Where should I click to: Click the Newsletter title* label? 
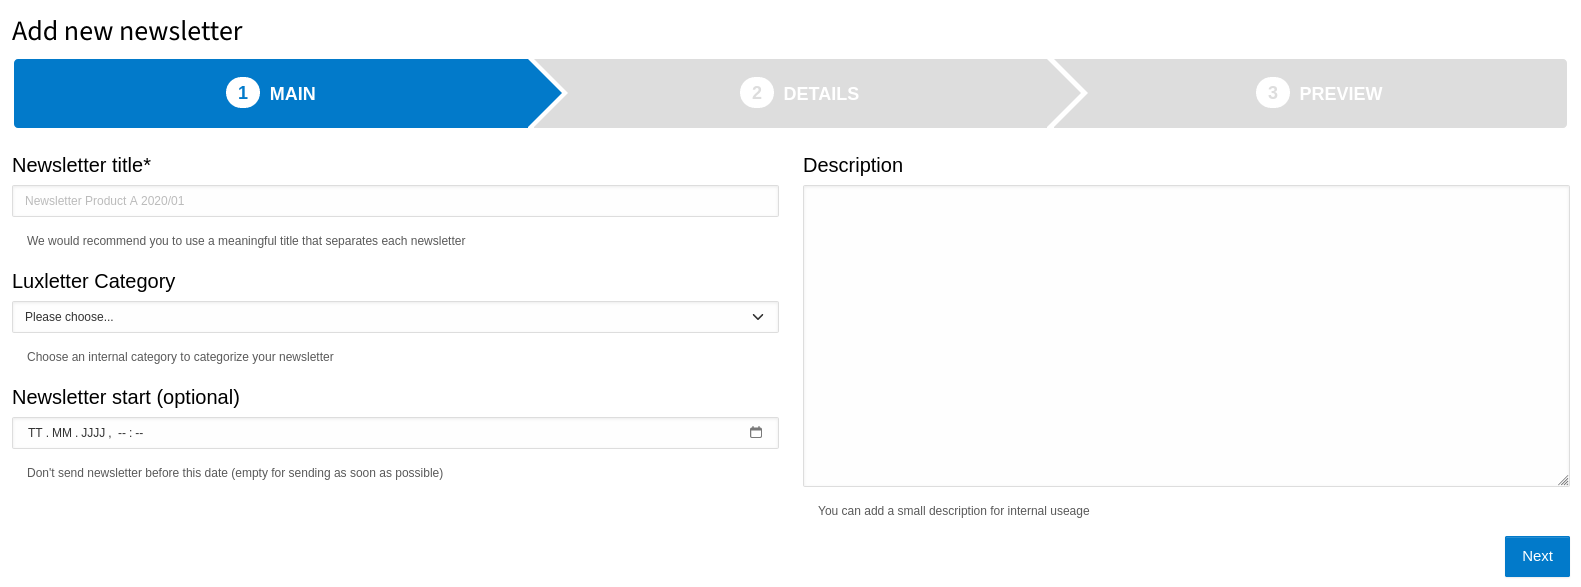pos(81,165)
